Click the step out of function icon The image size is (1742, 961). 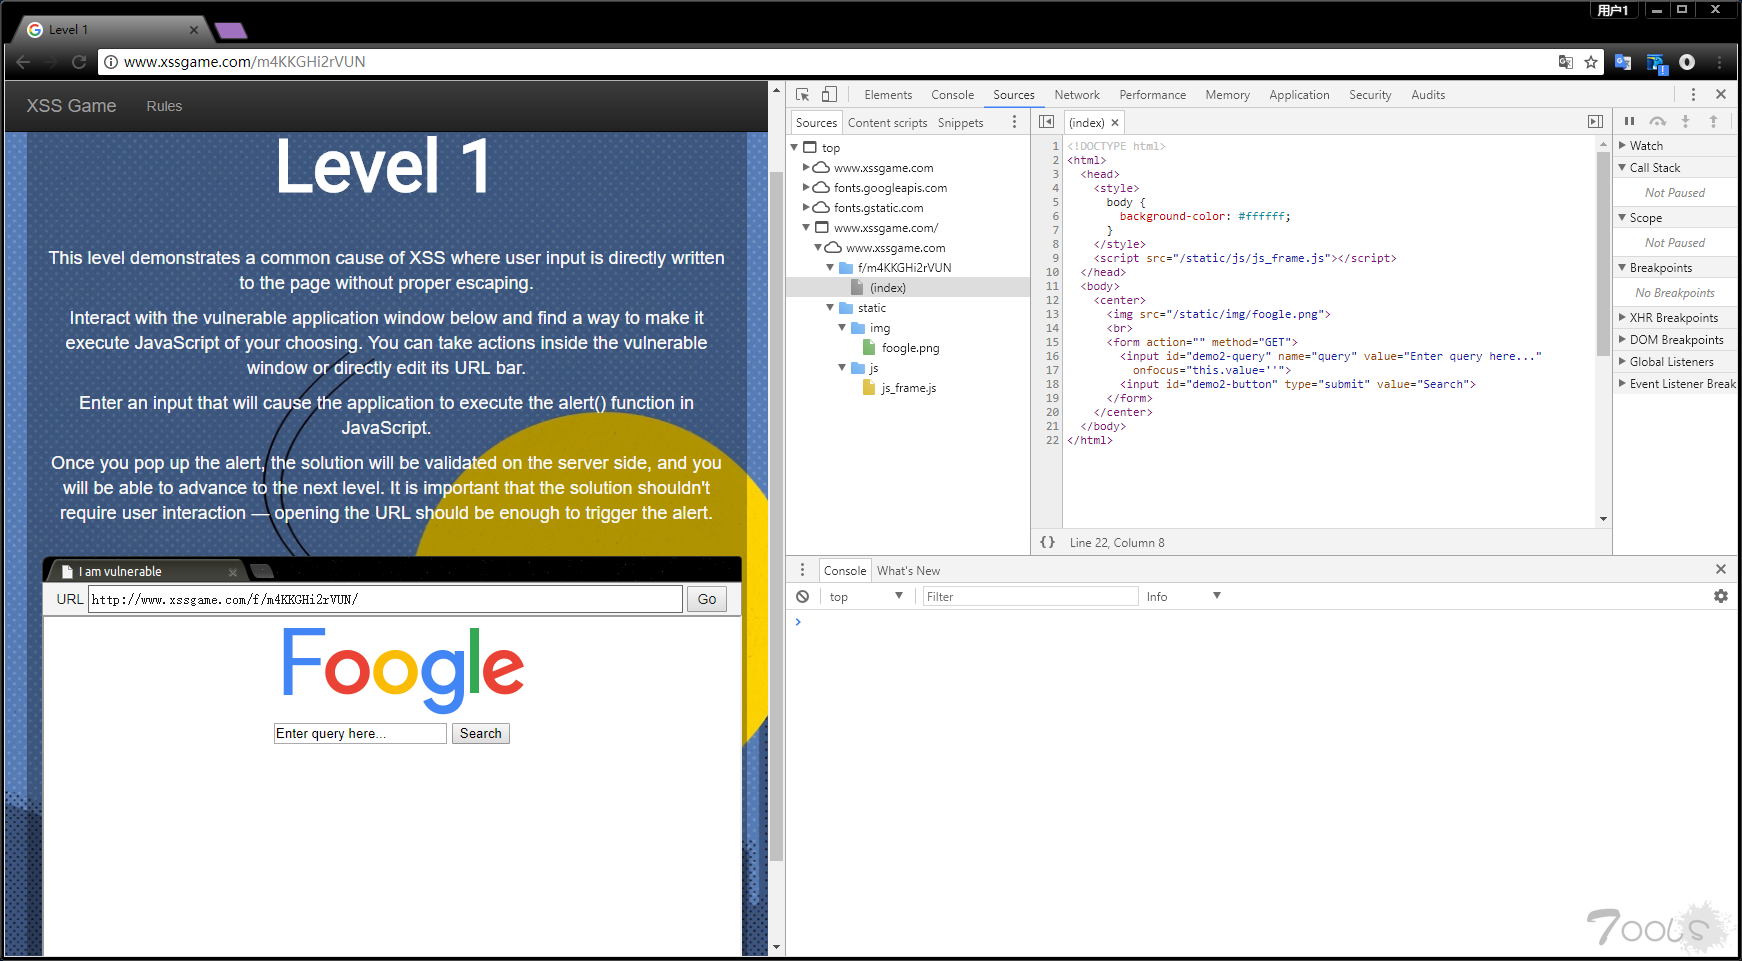(x=1713, y=121)
